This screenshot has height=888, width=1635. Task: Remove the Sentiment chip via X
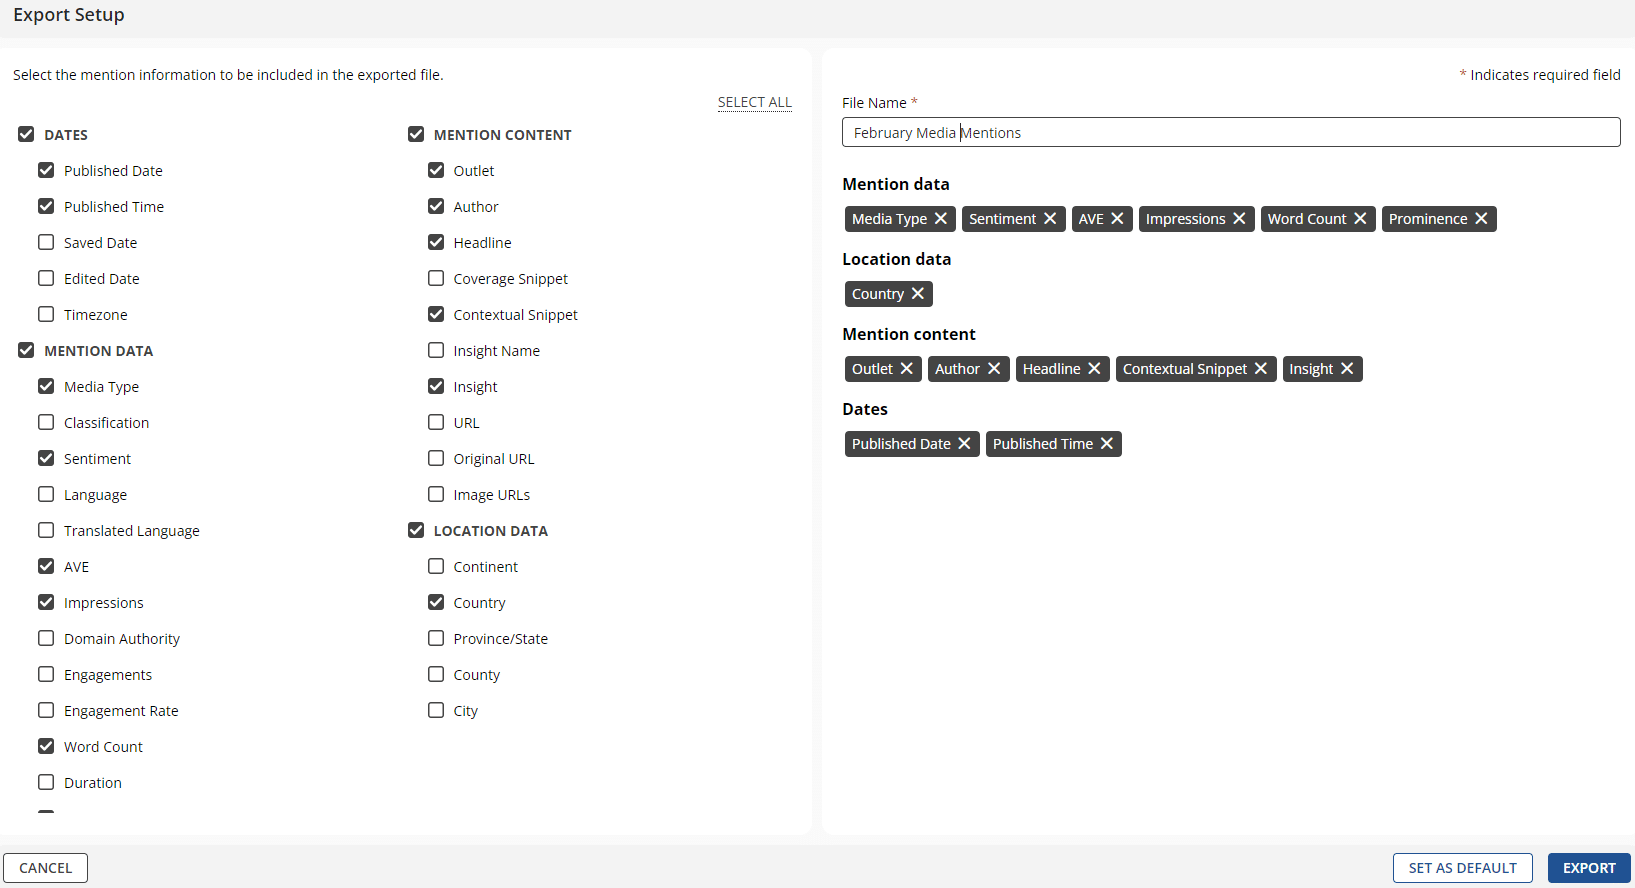1049,219
